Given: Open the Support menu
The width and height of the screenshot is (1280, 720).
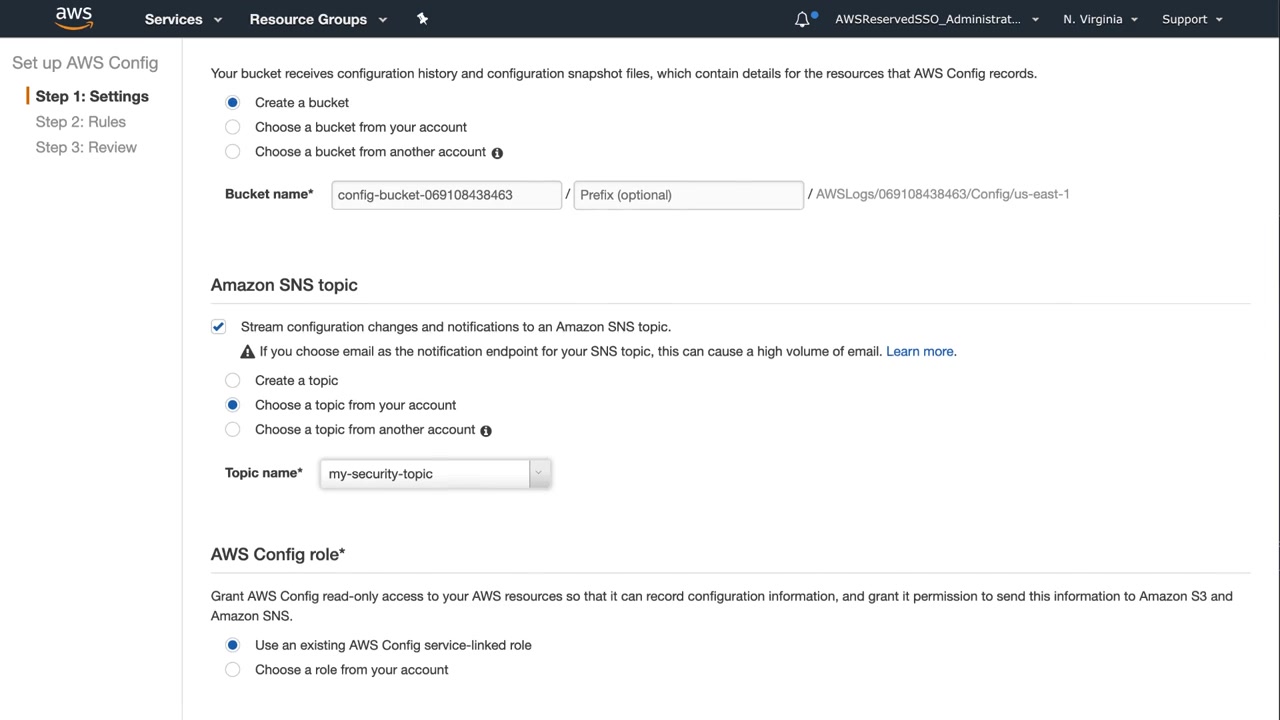Looking at the screenshot, I should tap(1192, 19).
